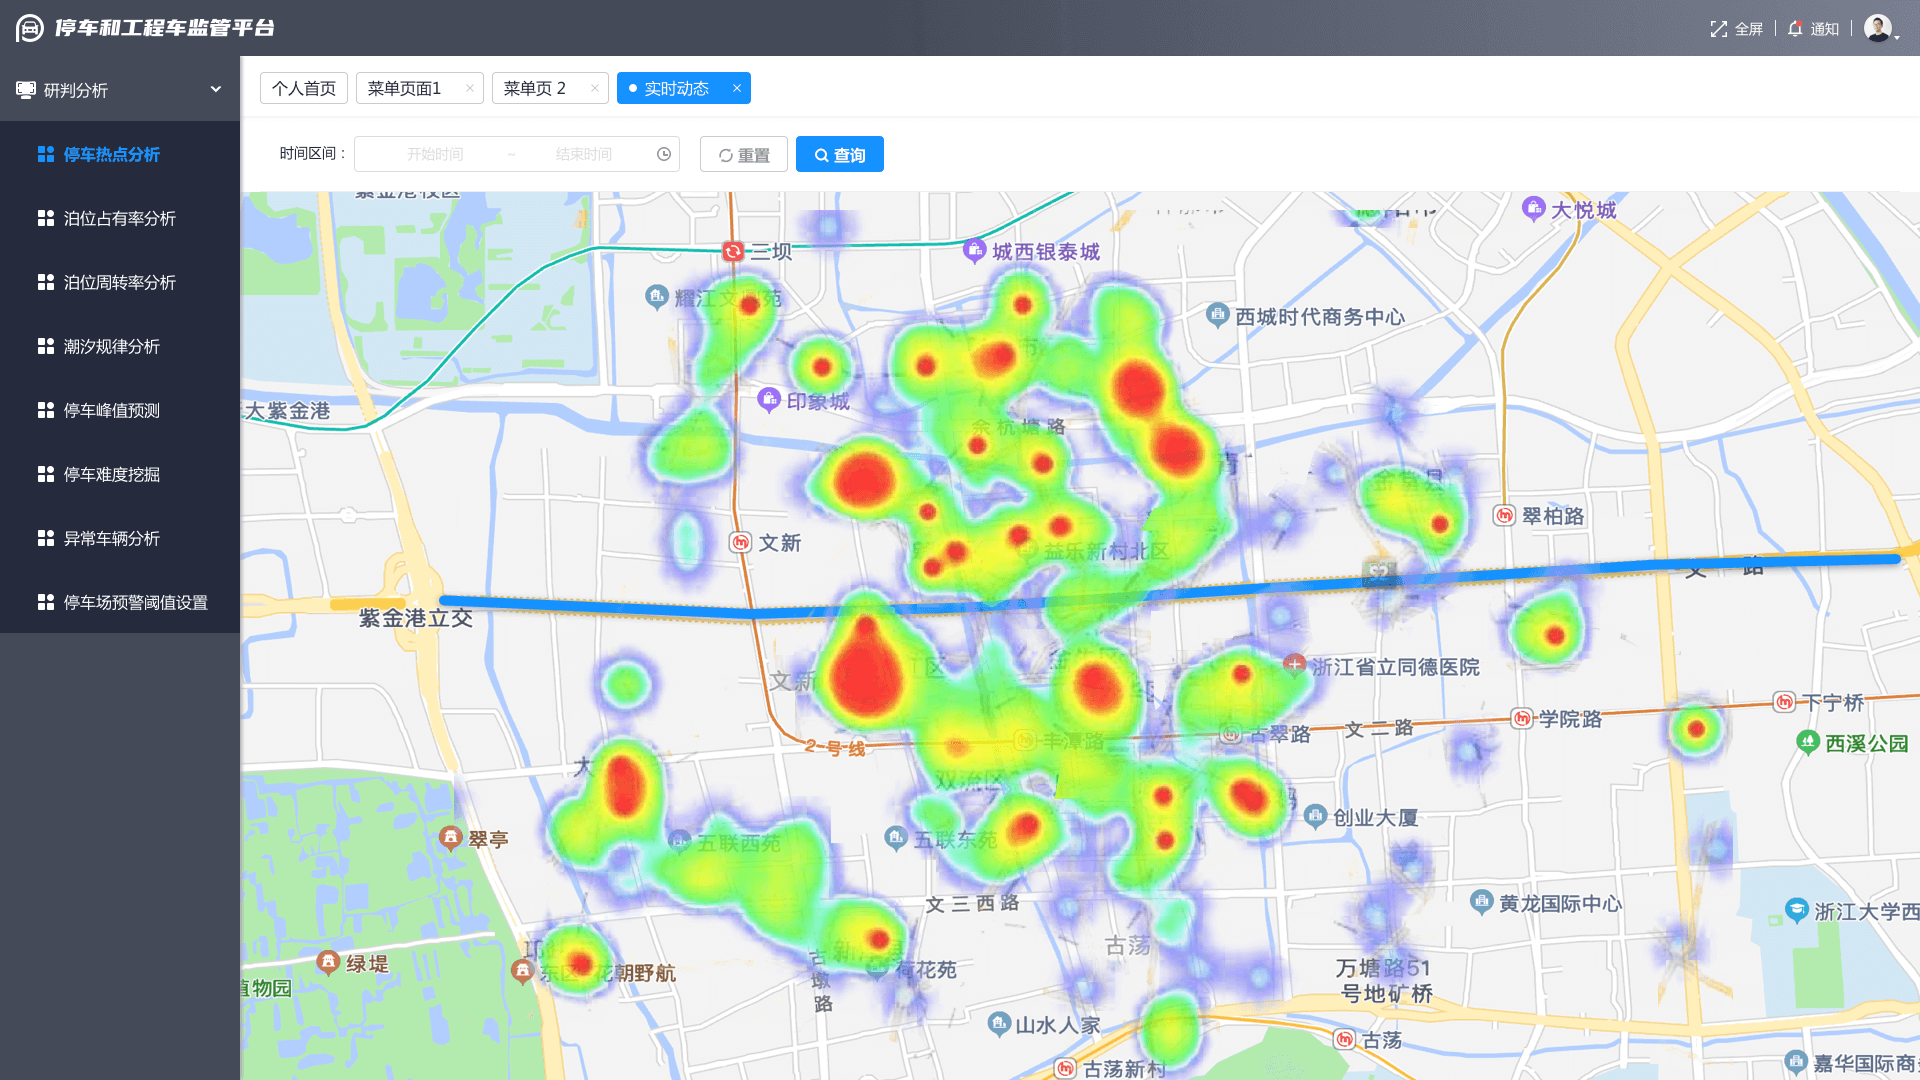1920x1080 pixels.
Task: Open the 个人首页 tab
Action: [x=304, y=88]
